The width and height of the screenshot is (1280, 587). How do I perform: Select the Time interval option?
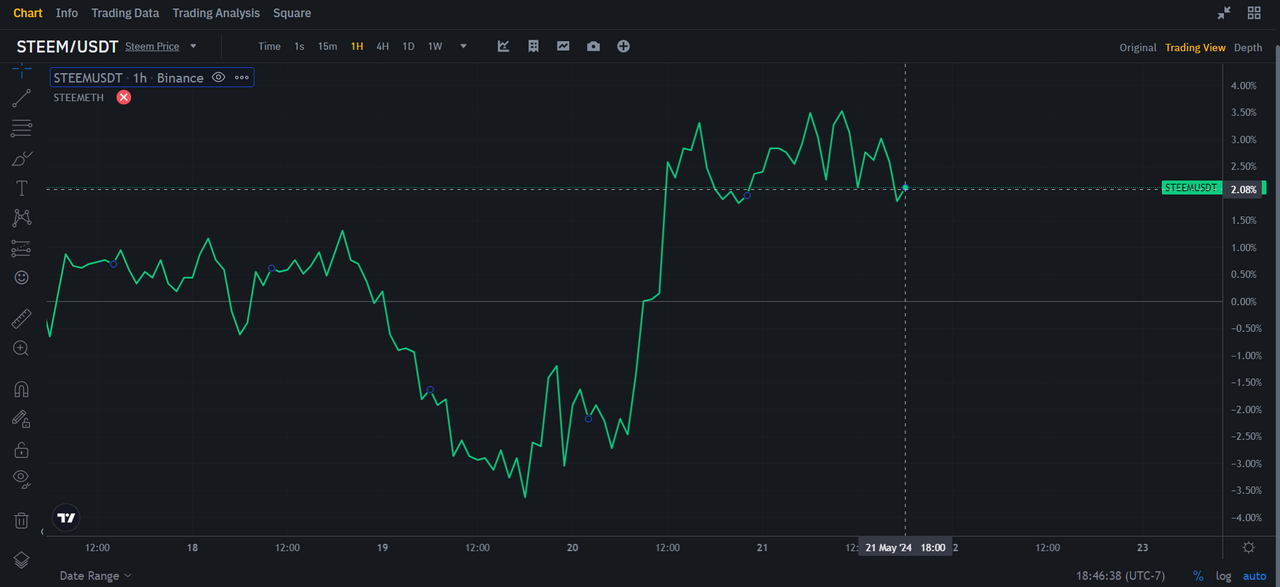click(x=269, y=46)
